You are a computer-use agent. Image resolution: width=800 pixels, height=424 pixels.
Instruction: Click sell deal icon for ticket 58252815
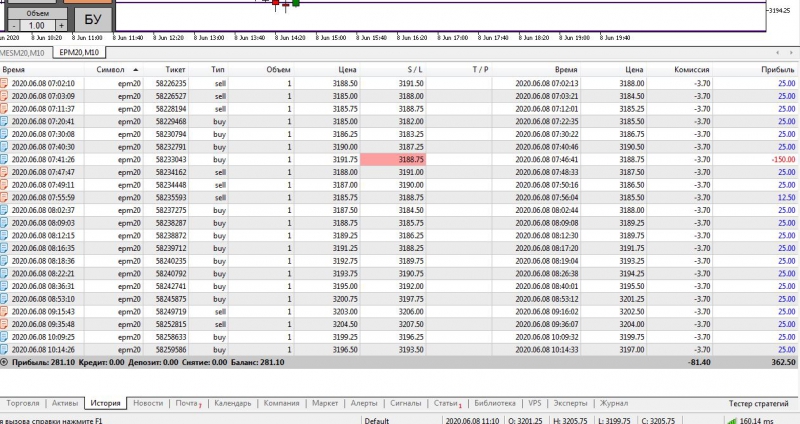point(4,324)
